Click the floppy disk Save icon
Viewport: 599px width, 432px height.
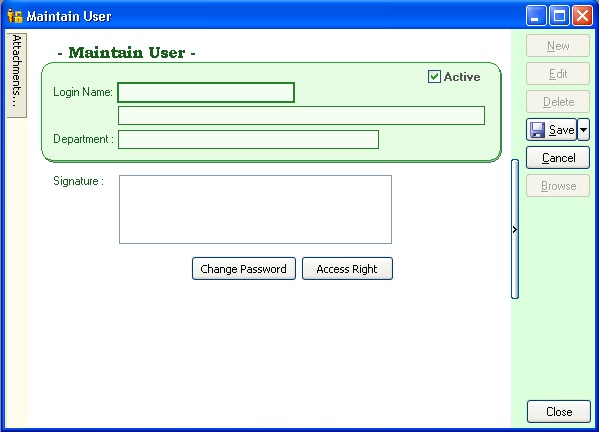click(537, 130)
